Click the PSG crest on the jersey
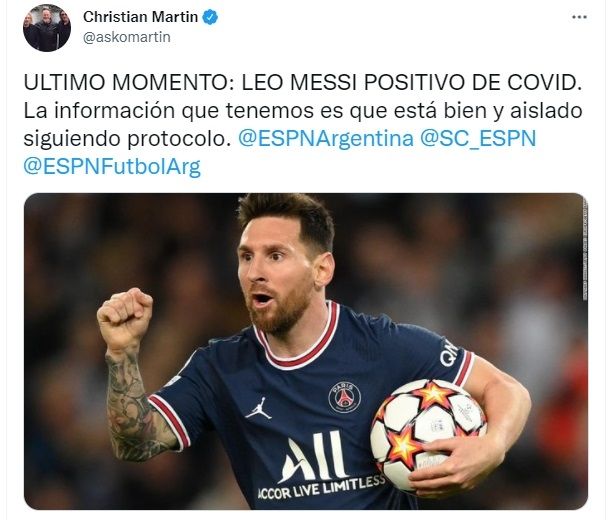 [x=344, y=397]
